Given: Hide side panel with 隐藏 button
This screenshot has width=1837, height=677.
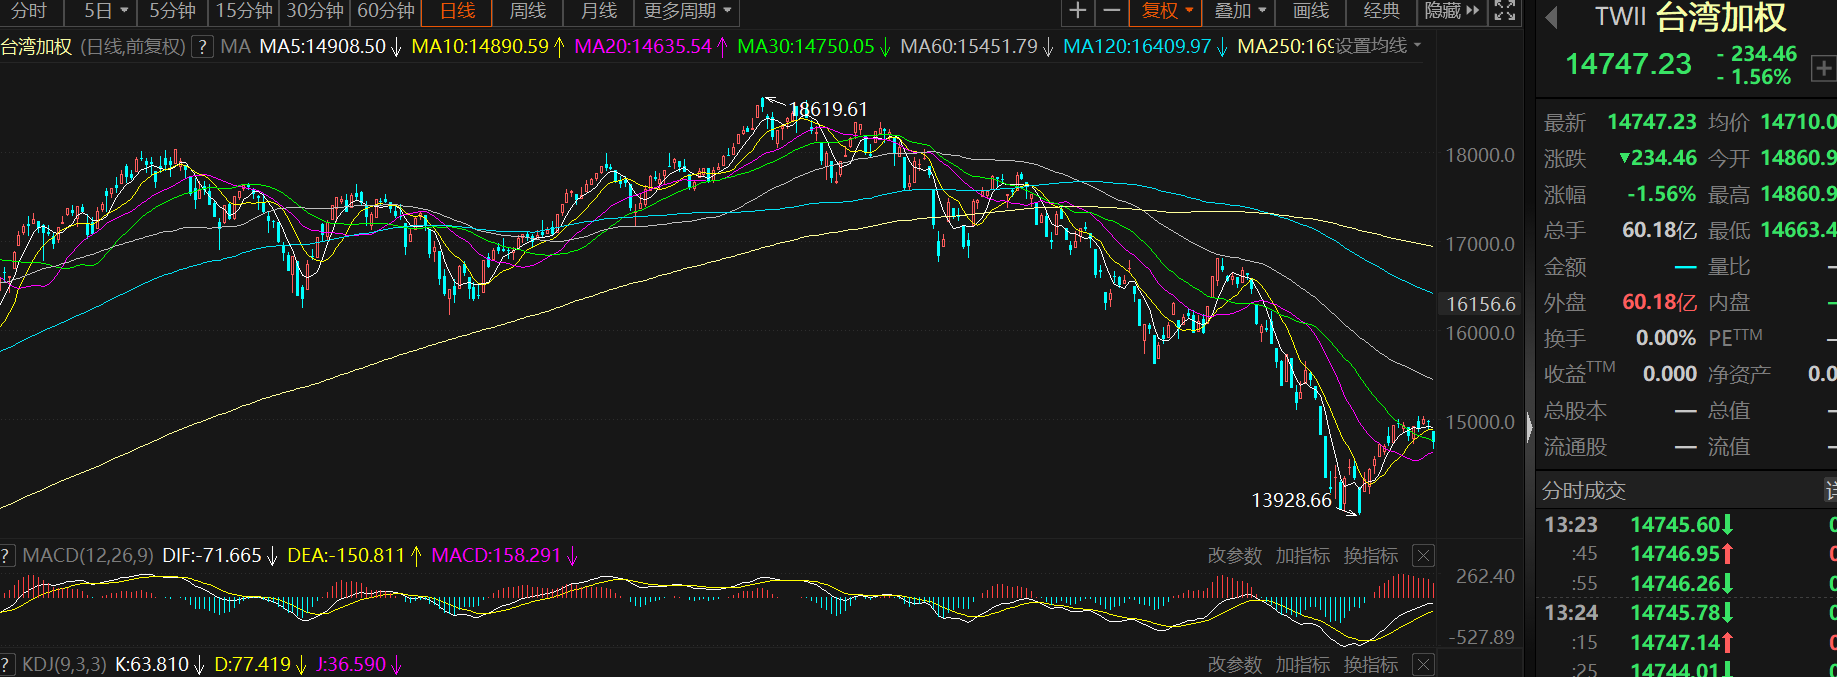Looking at the screenshot, I should pyautogui.click(x=1451, y=11).
